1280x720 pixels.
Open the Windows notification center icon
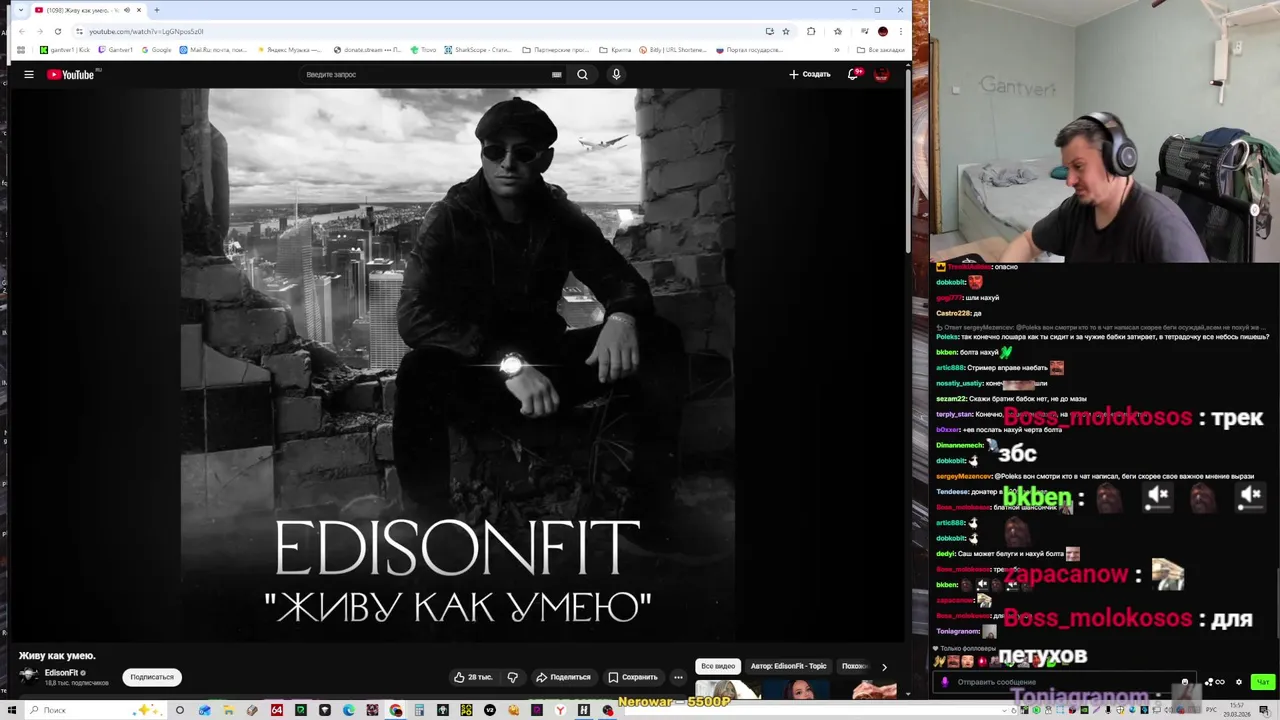click(1267, 710)
